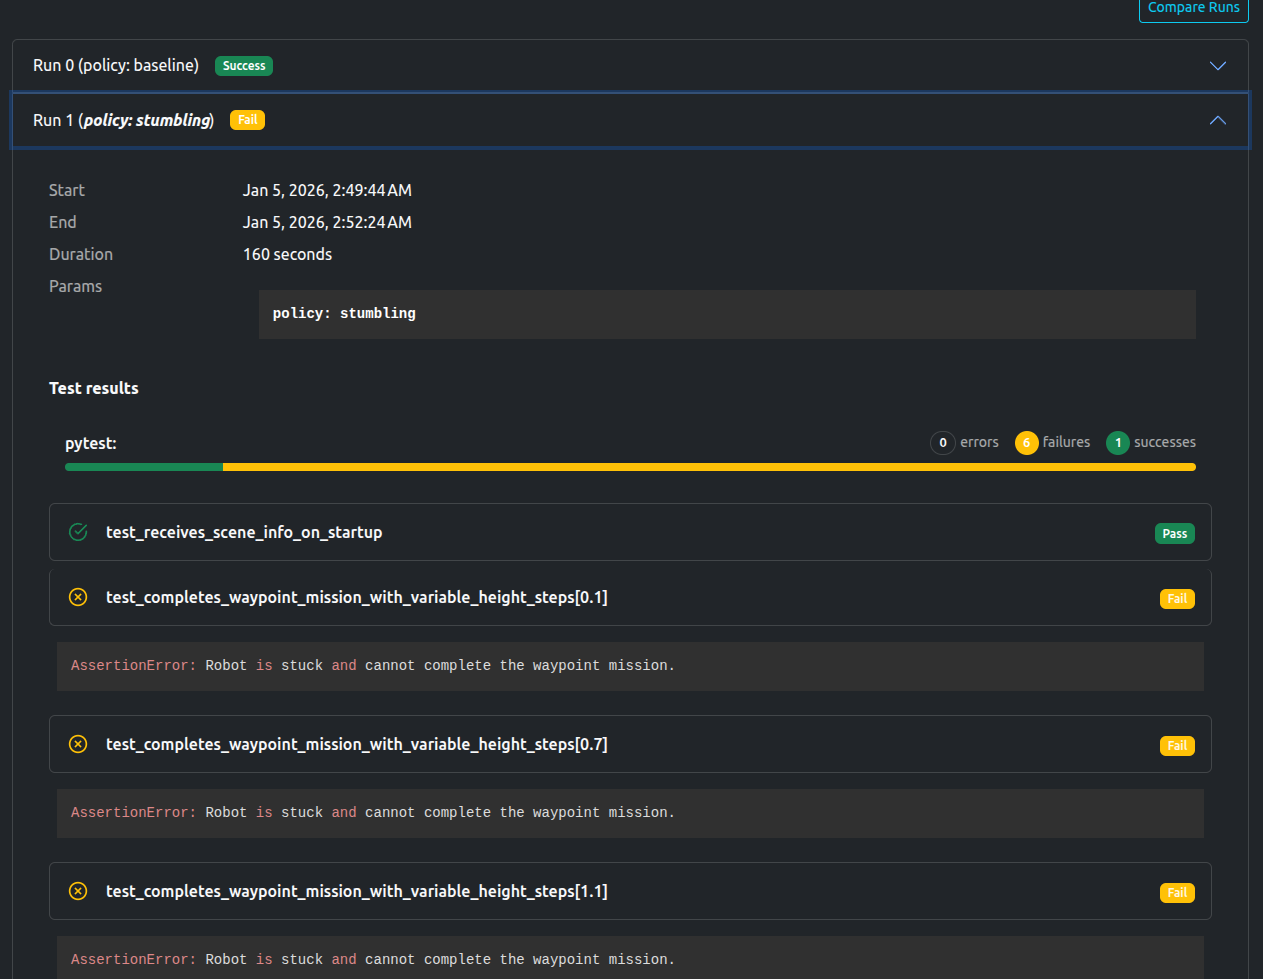Click the 0 errors count badge
The image size is (1263, 979).
tap(942, 443)
